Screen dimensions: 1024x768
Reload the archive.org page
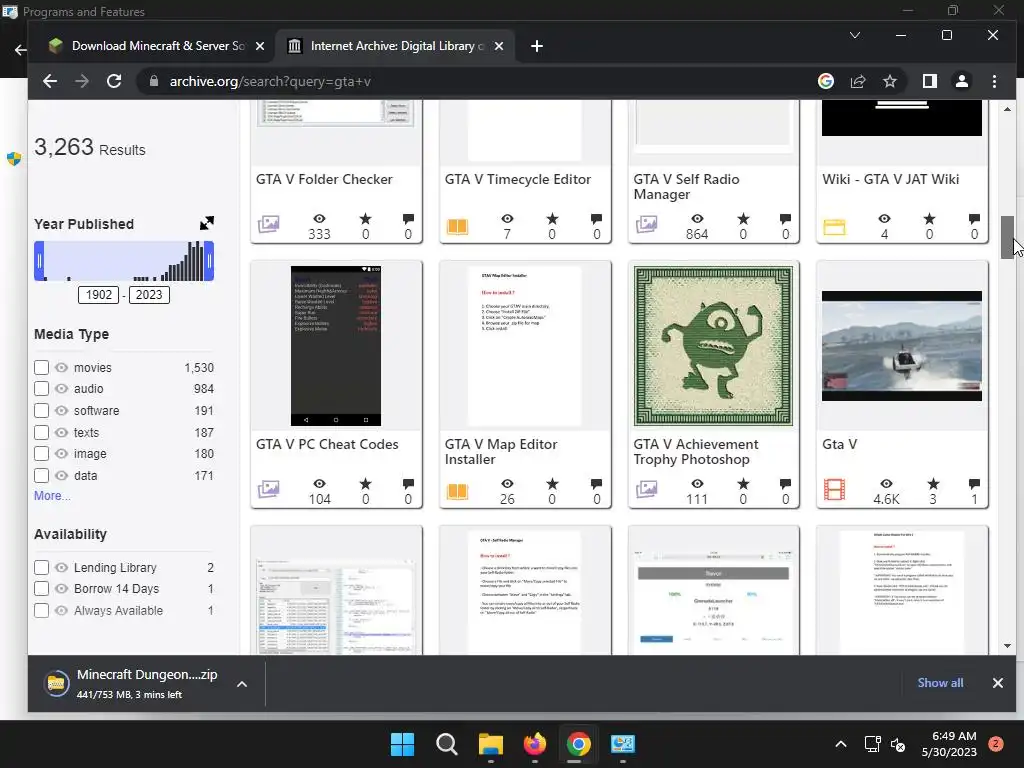click(x=114, y=81)
